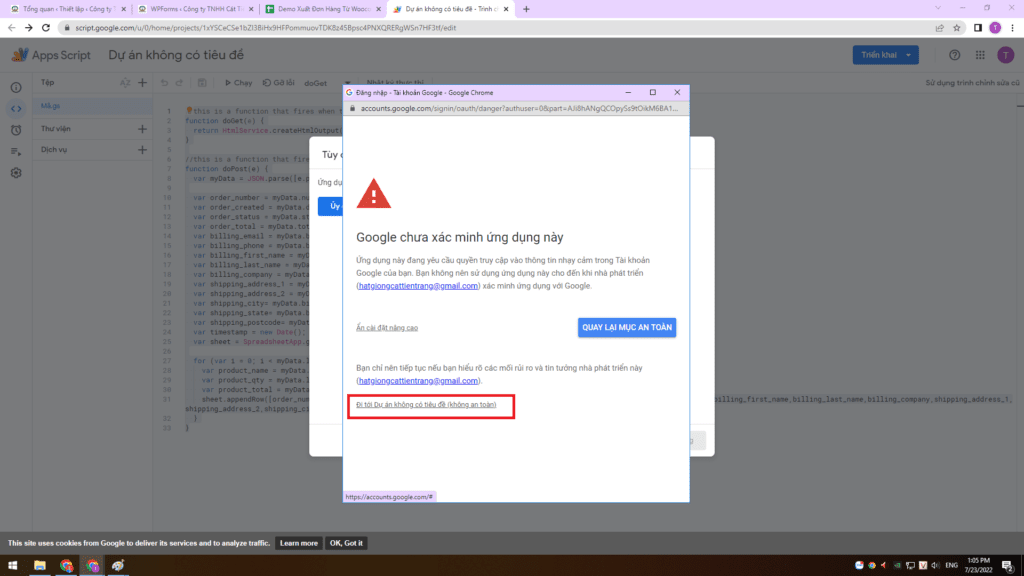
Task: Click the redo arrow in editor toolbar
Action: (180, 83)
